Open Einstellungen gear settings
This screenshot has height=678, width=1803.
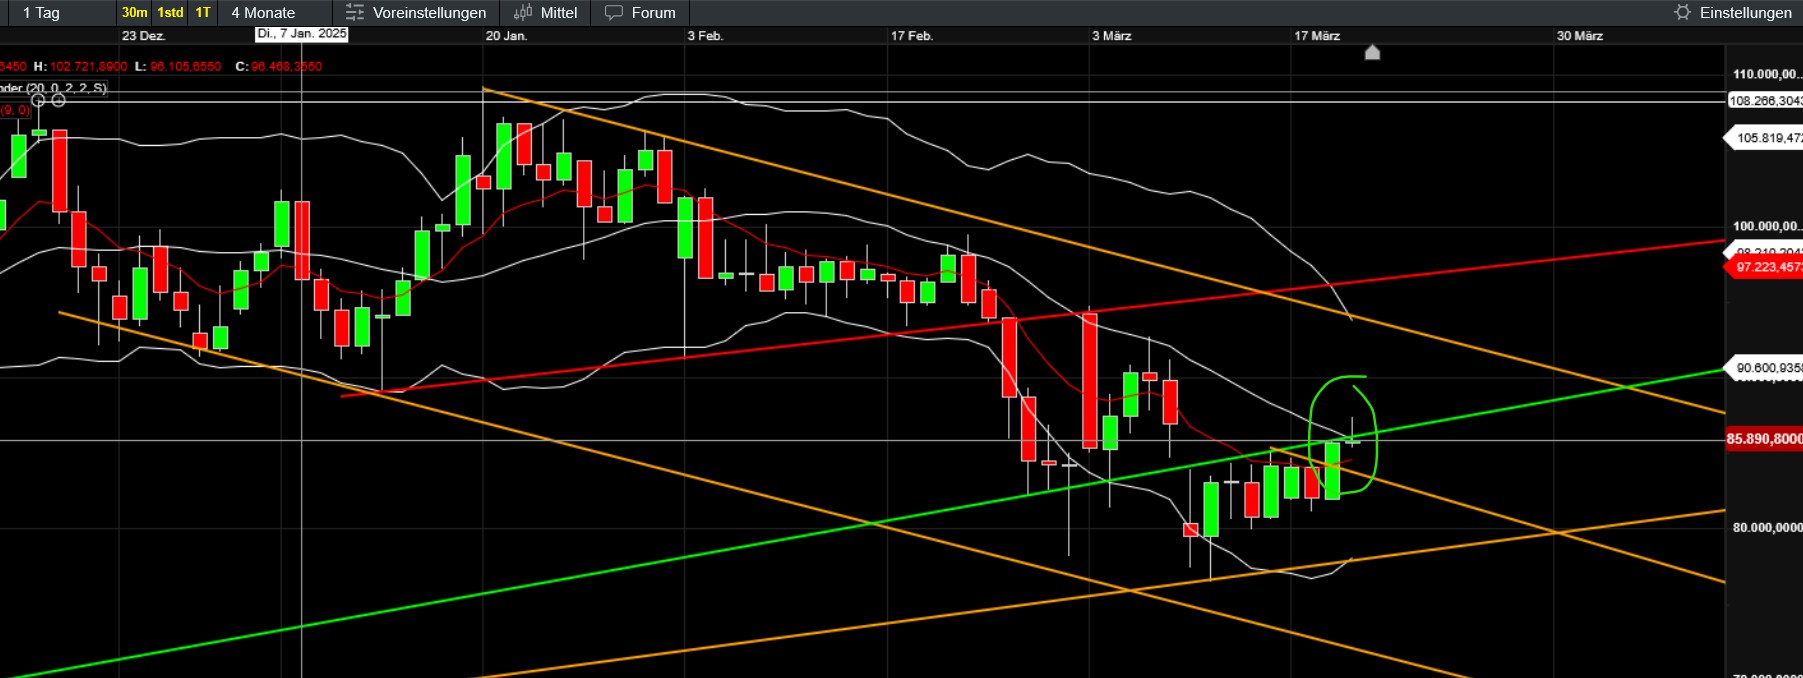[x=1733, y=13]
